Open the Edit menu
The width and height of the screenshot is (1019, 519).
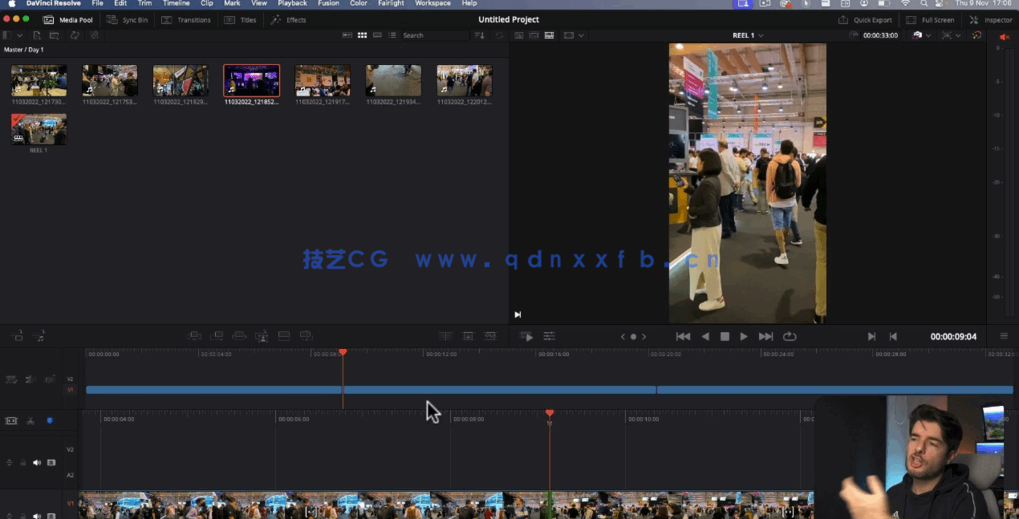point(120,3)
